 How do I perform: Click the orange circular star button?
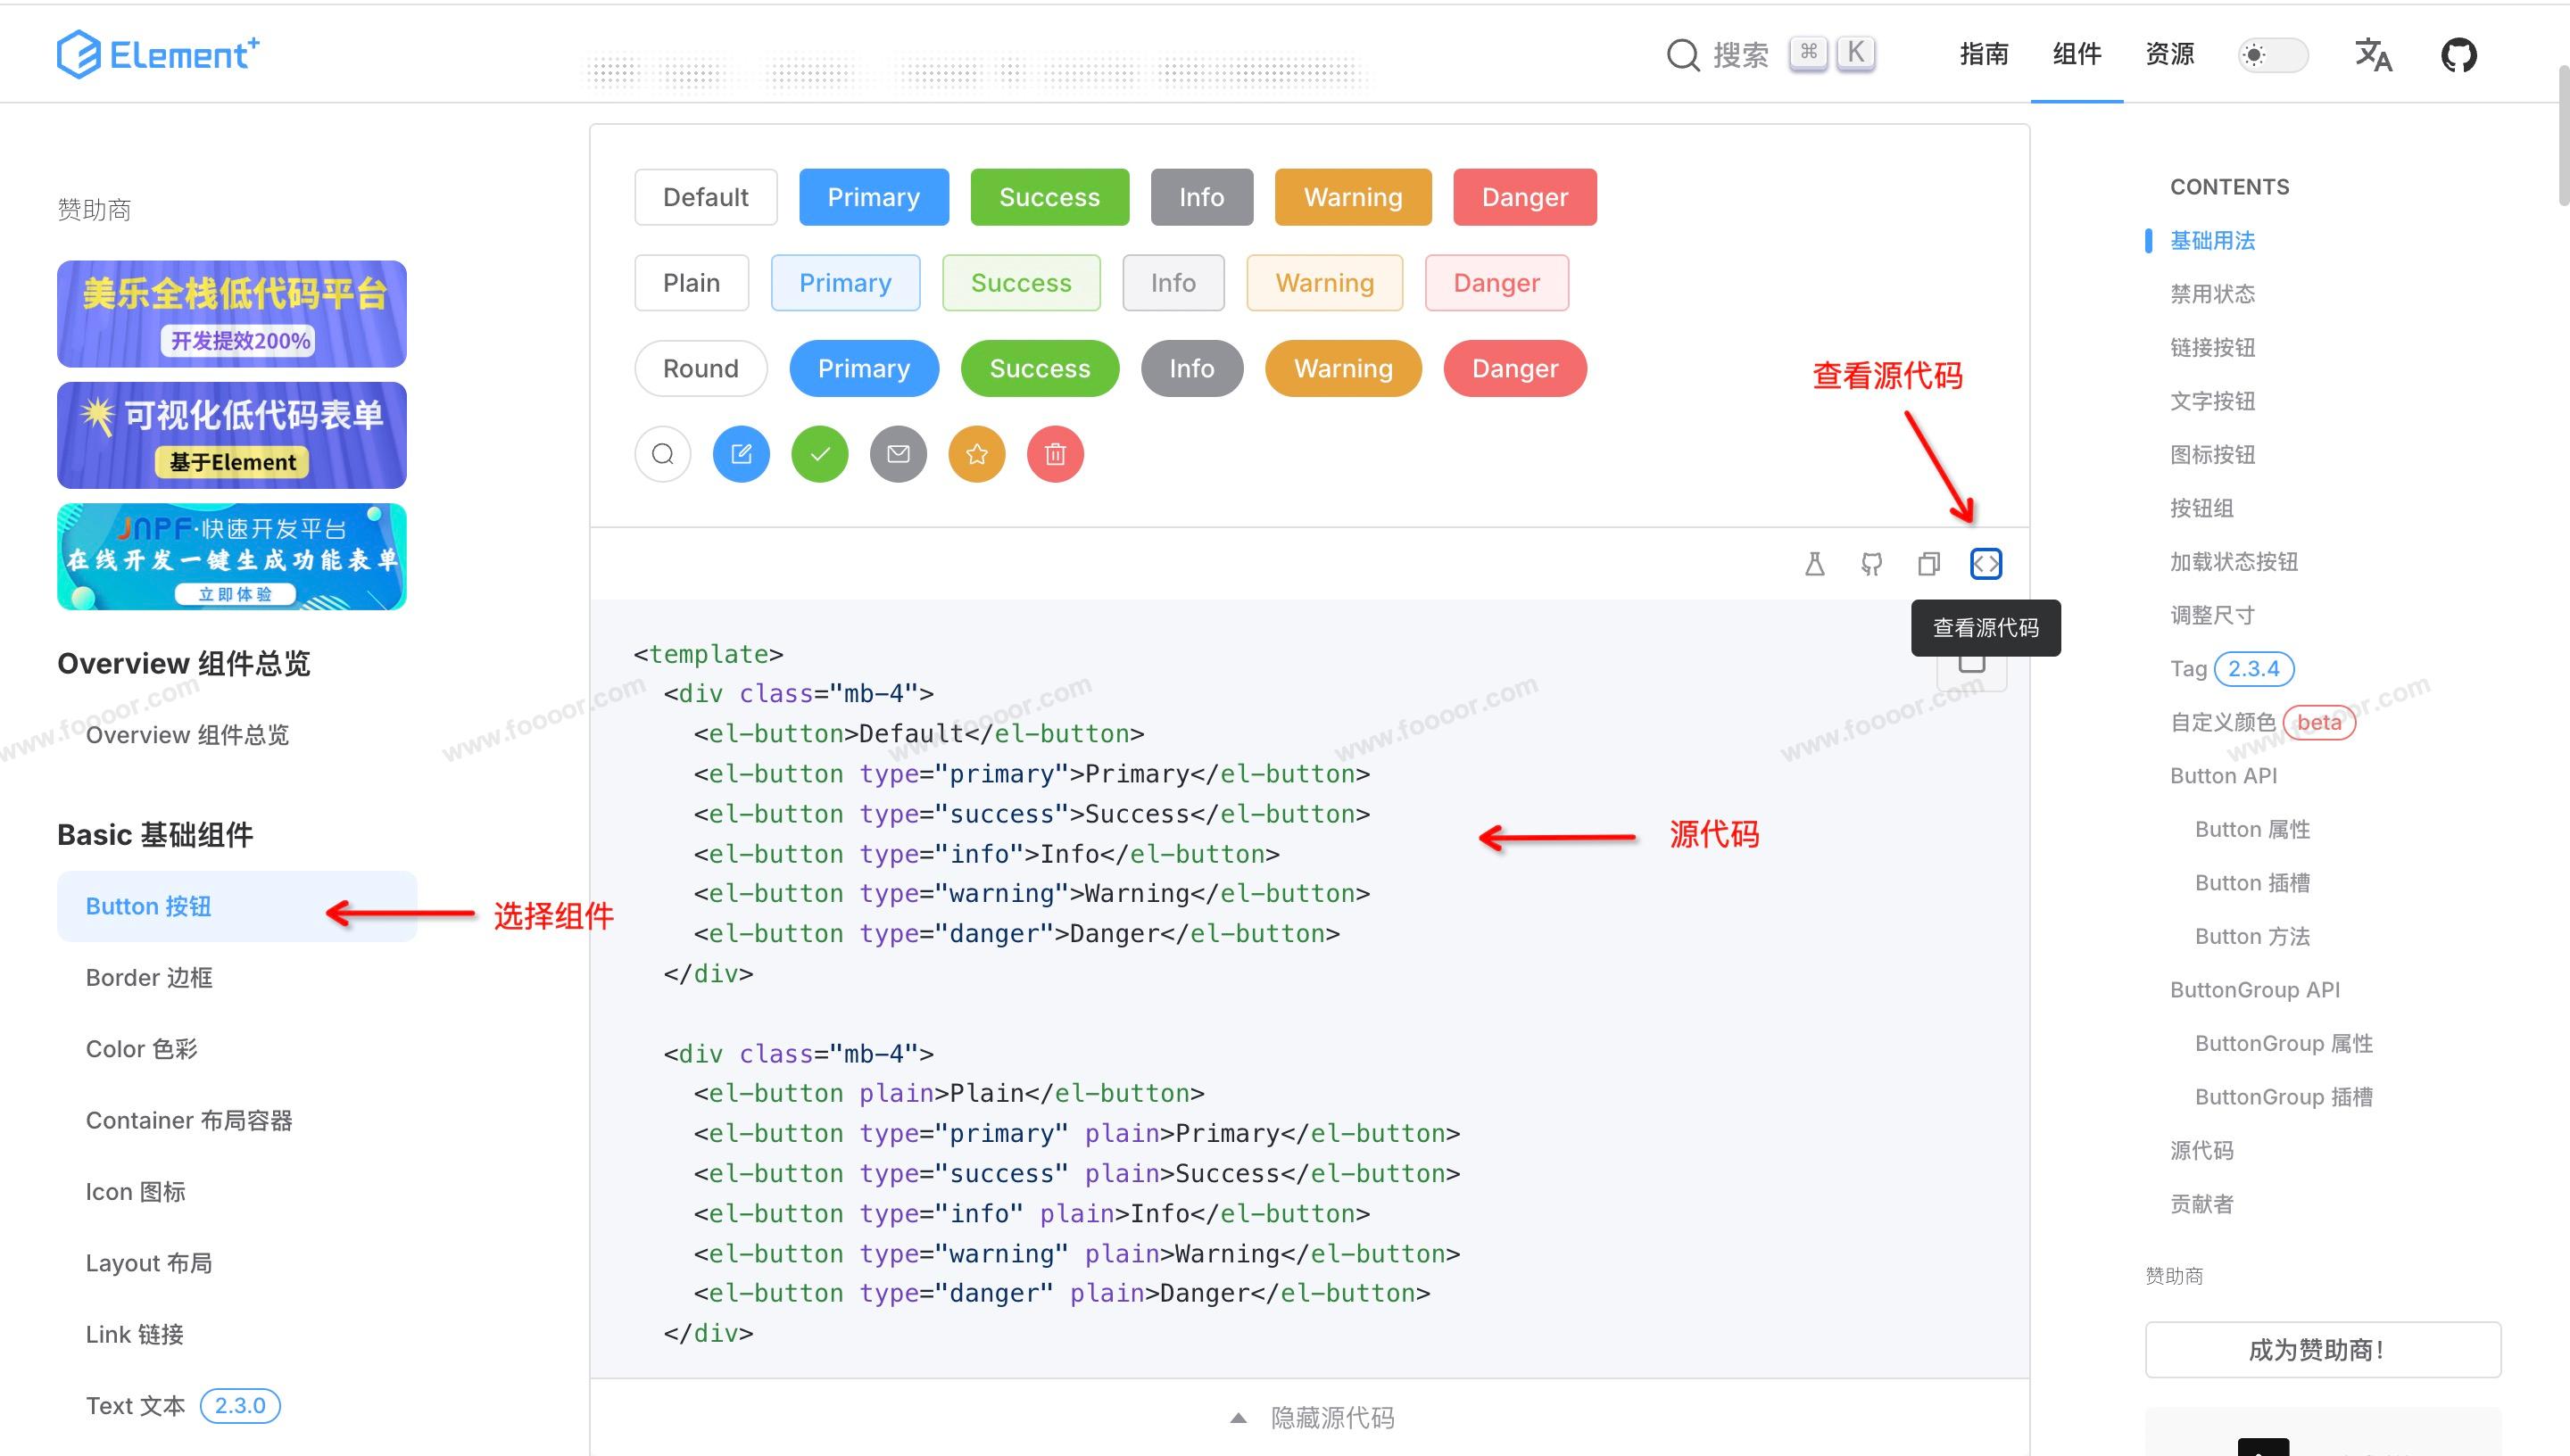pyautogui.click(x=976, y=454)
